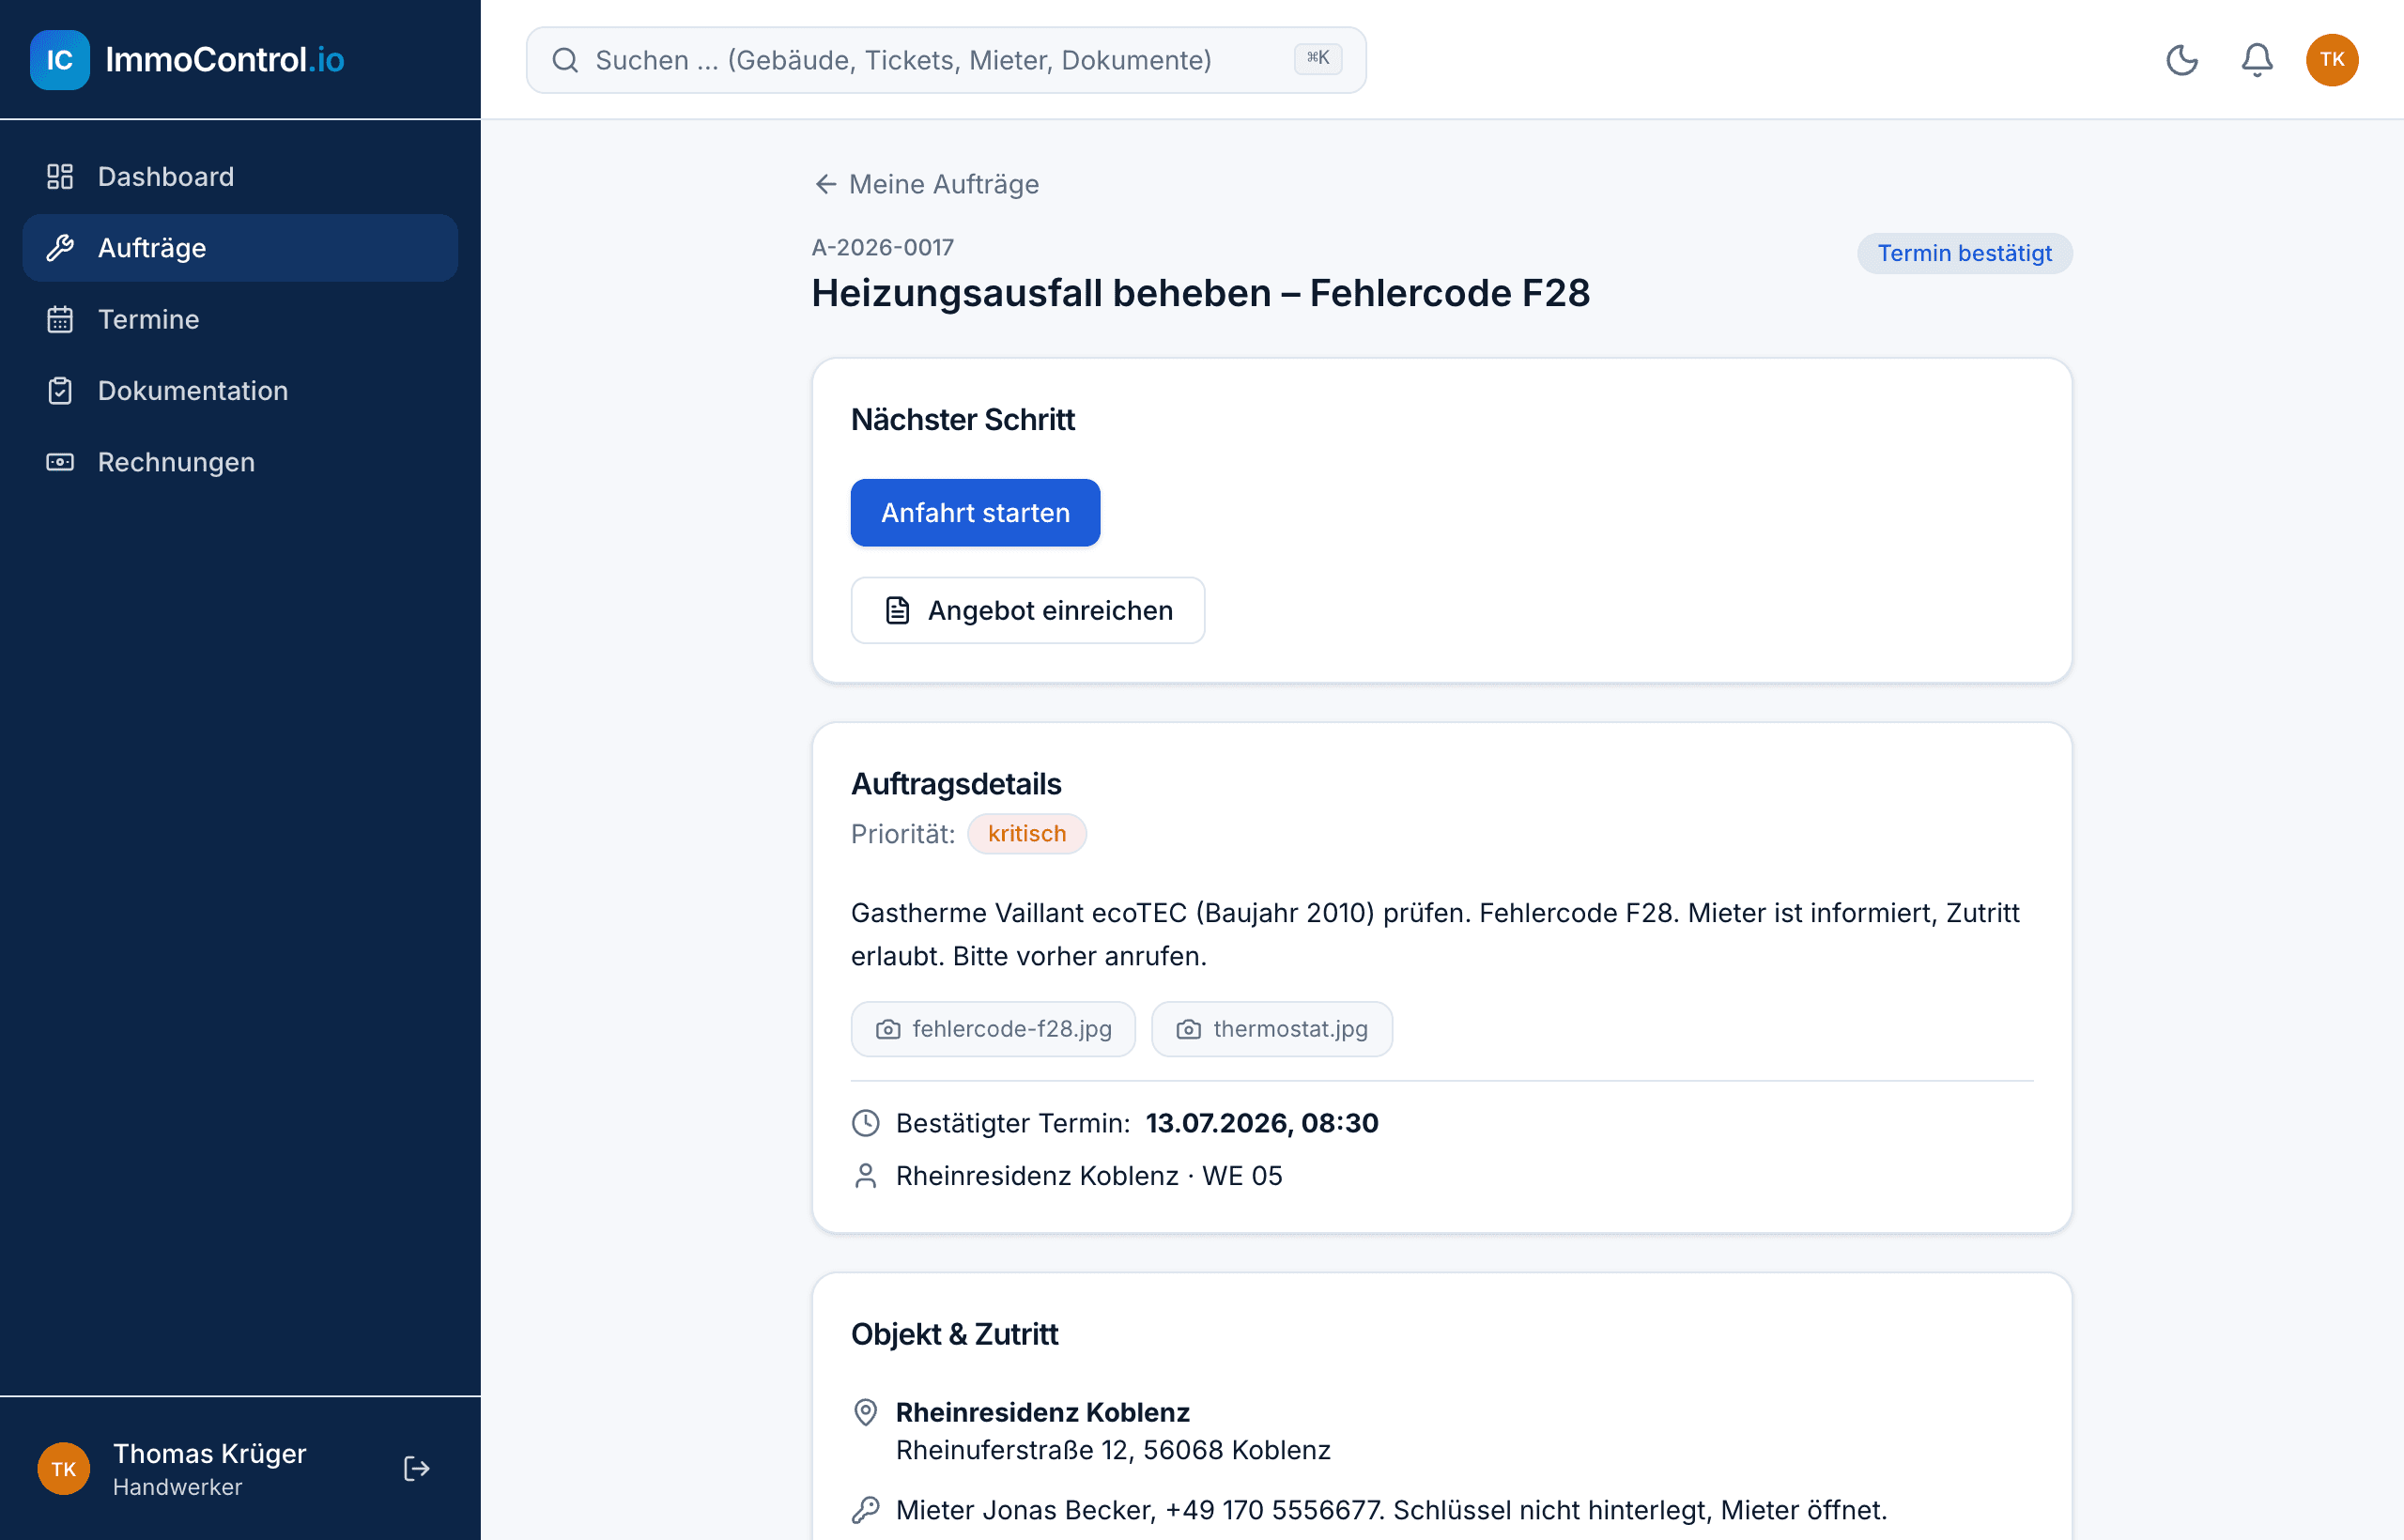The height and width of the screenshot is (1540, 2404).
Task: Click the banknote icon beside Rechnungen
Action: click(60, 462)
